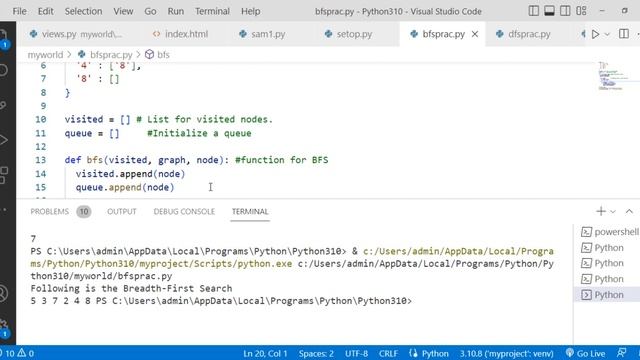Open the run options dropdown arrow
Screen dimensions: 640x360
pos(607,34)
